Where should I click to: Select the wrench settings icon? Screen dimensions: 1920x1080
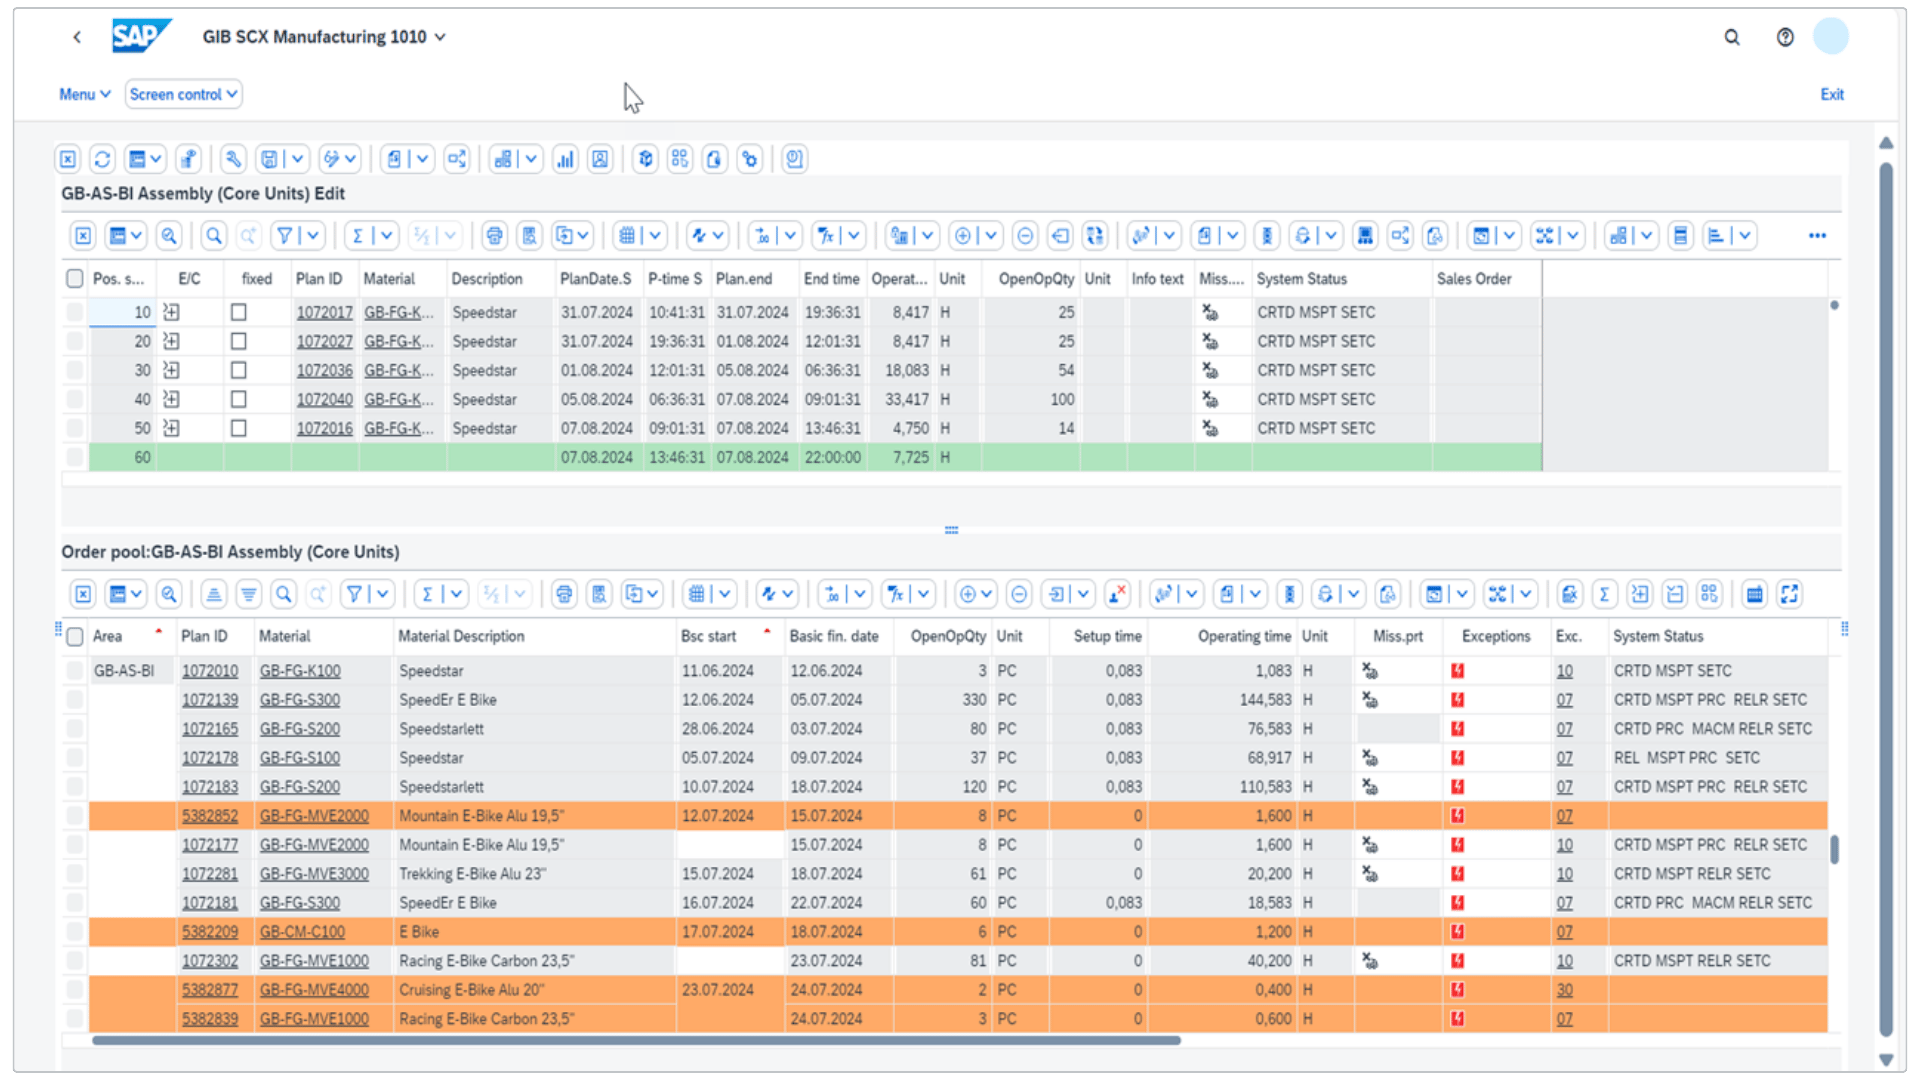(x=233, y=158)
